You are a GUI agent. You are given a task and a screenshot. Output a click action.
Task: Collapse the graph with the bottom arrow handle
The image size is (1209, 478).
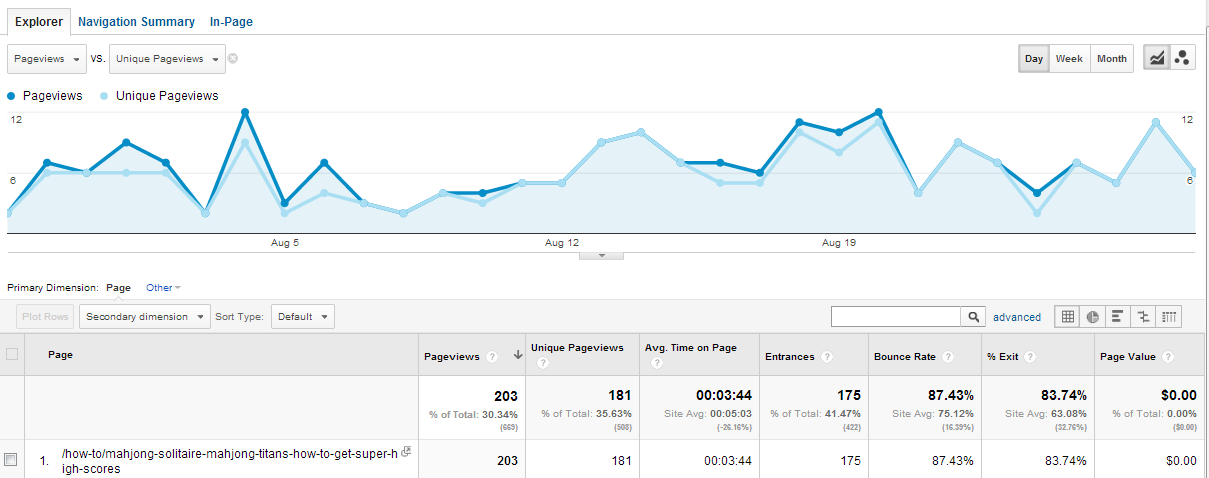[601, 255]
